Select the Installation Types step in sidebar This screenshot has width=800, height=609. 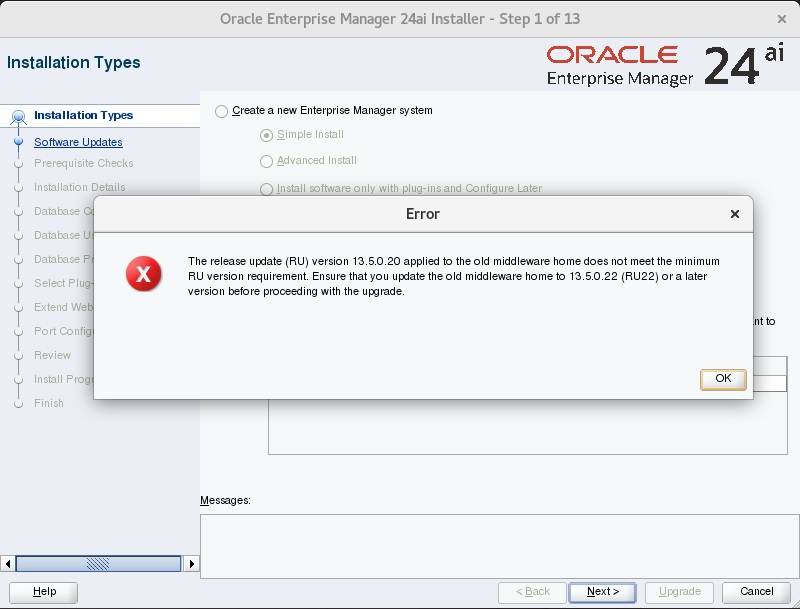(84, 115)
